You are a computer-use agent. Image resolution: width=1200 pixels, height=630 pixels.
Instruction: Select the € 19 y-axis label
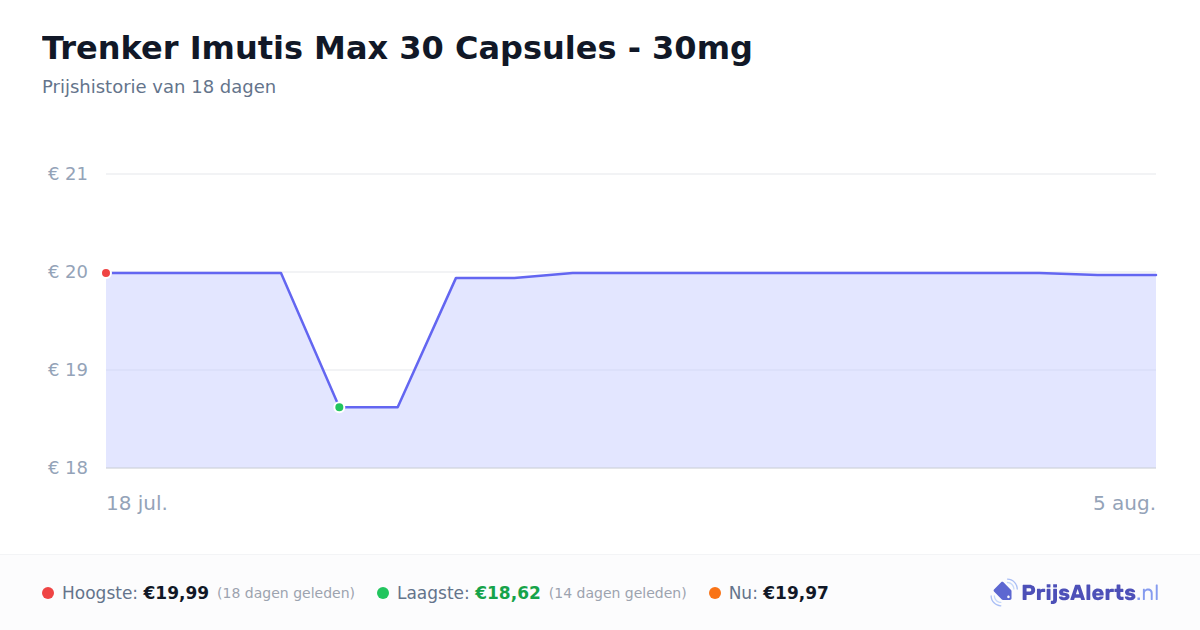click(x=68, y=370)
